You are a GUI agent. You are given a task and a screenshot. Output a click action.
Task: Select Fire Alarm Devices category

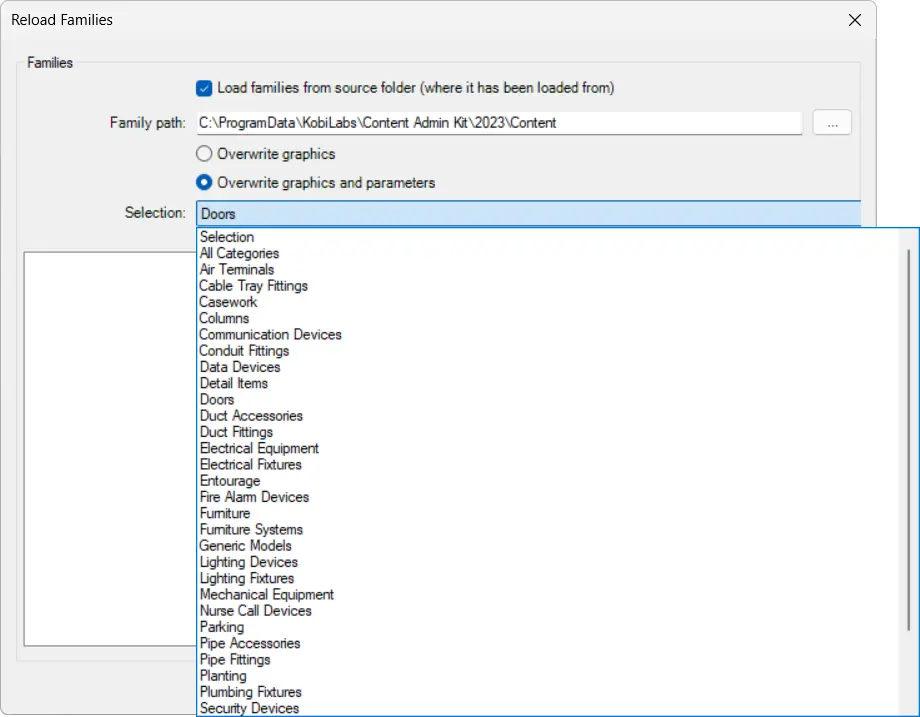point(254,497)
